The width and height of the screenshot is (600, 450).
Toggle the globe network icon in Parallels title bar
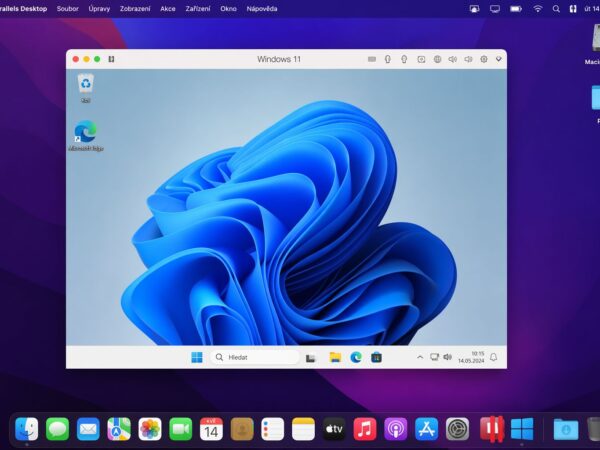pyautogui.click(x=437, y=59)
